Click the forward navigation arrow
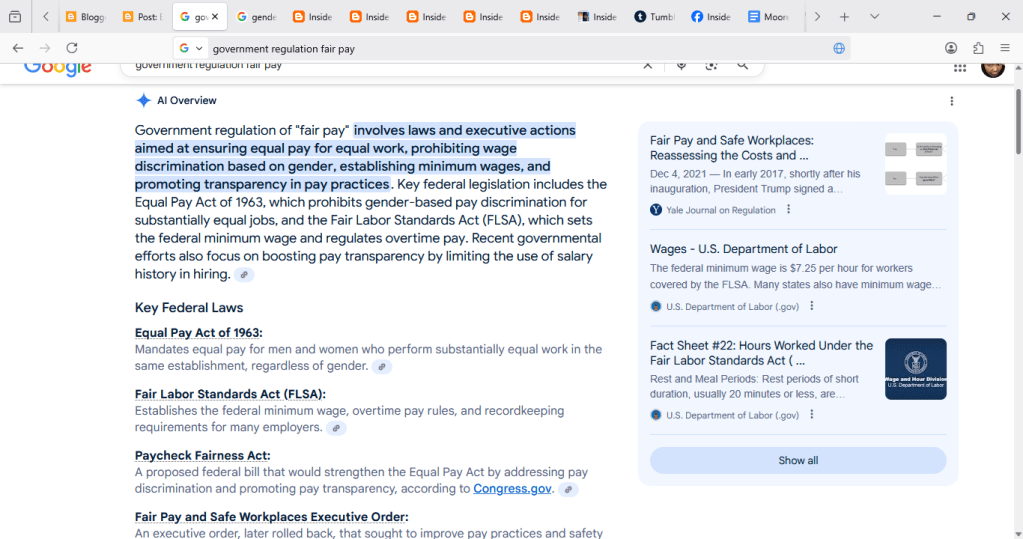This screenshot has width=1023, height=539. [x=44, y=48]
